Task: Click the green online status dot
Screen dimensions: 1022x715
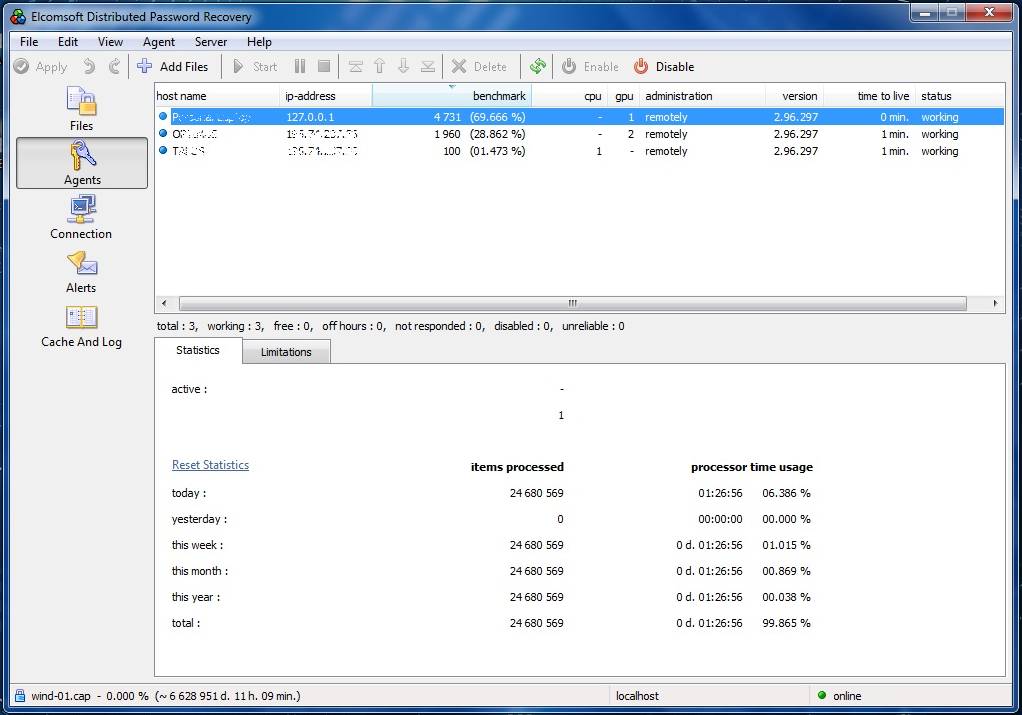Action: click(x=822, y=695)
